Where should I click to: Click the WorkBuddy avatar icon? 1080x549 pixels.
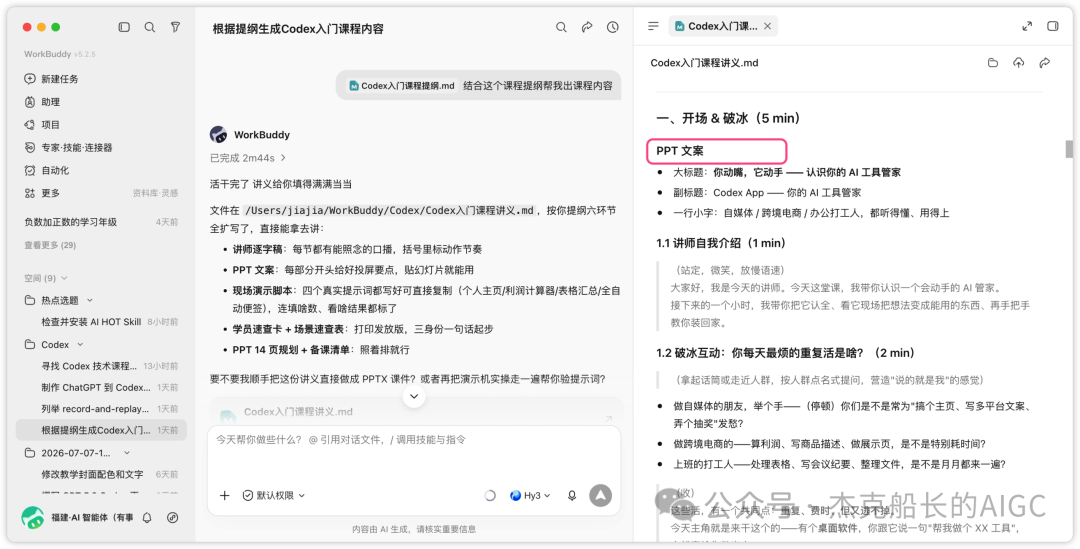pyautogui.click(x=218, y=134)
